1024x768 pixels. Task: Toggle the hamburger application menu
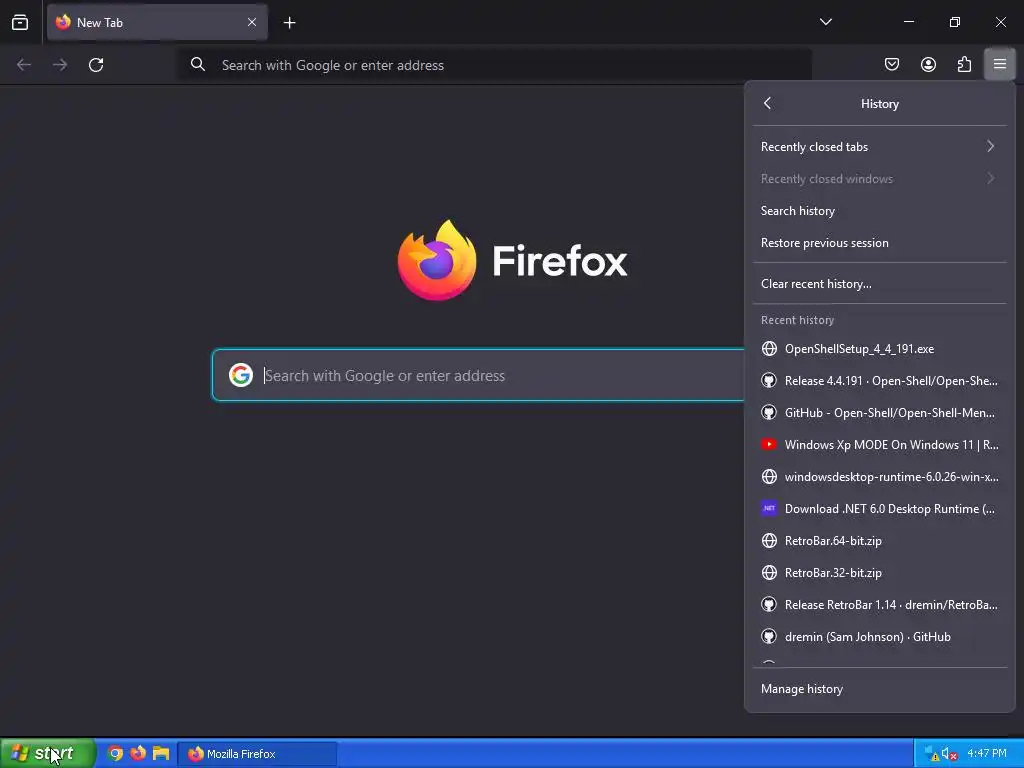point(1000,64)
